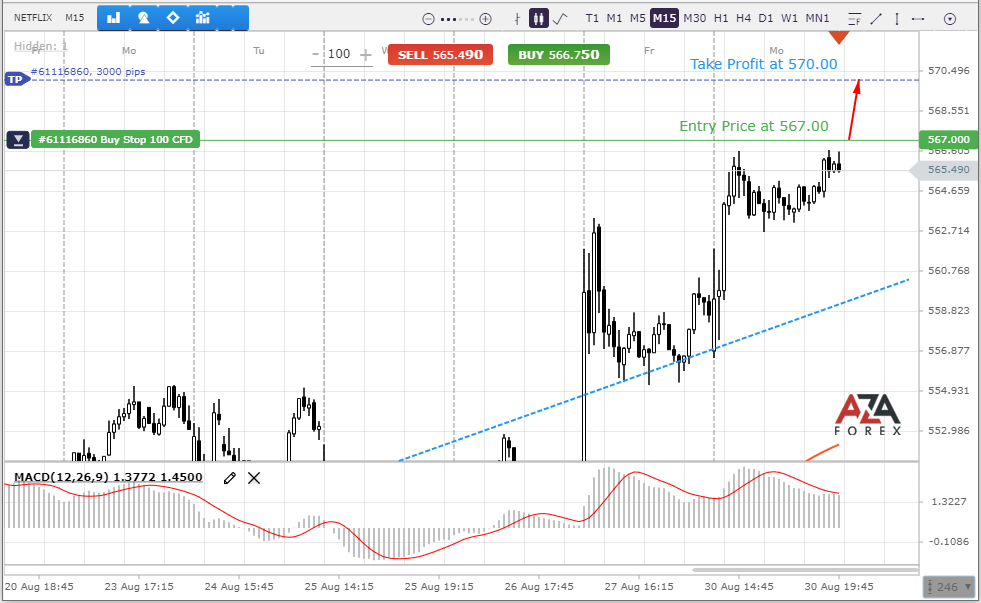The image size is (981, 603).
Task: Select the MN1 monthly timeframe
Action: [x=817, y=18]
